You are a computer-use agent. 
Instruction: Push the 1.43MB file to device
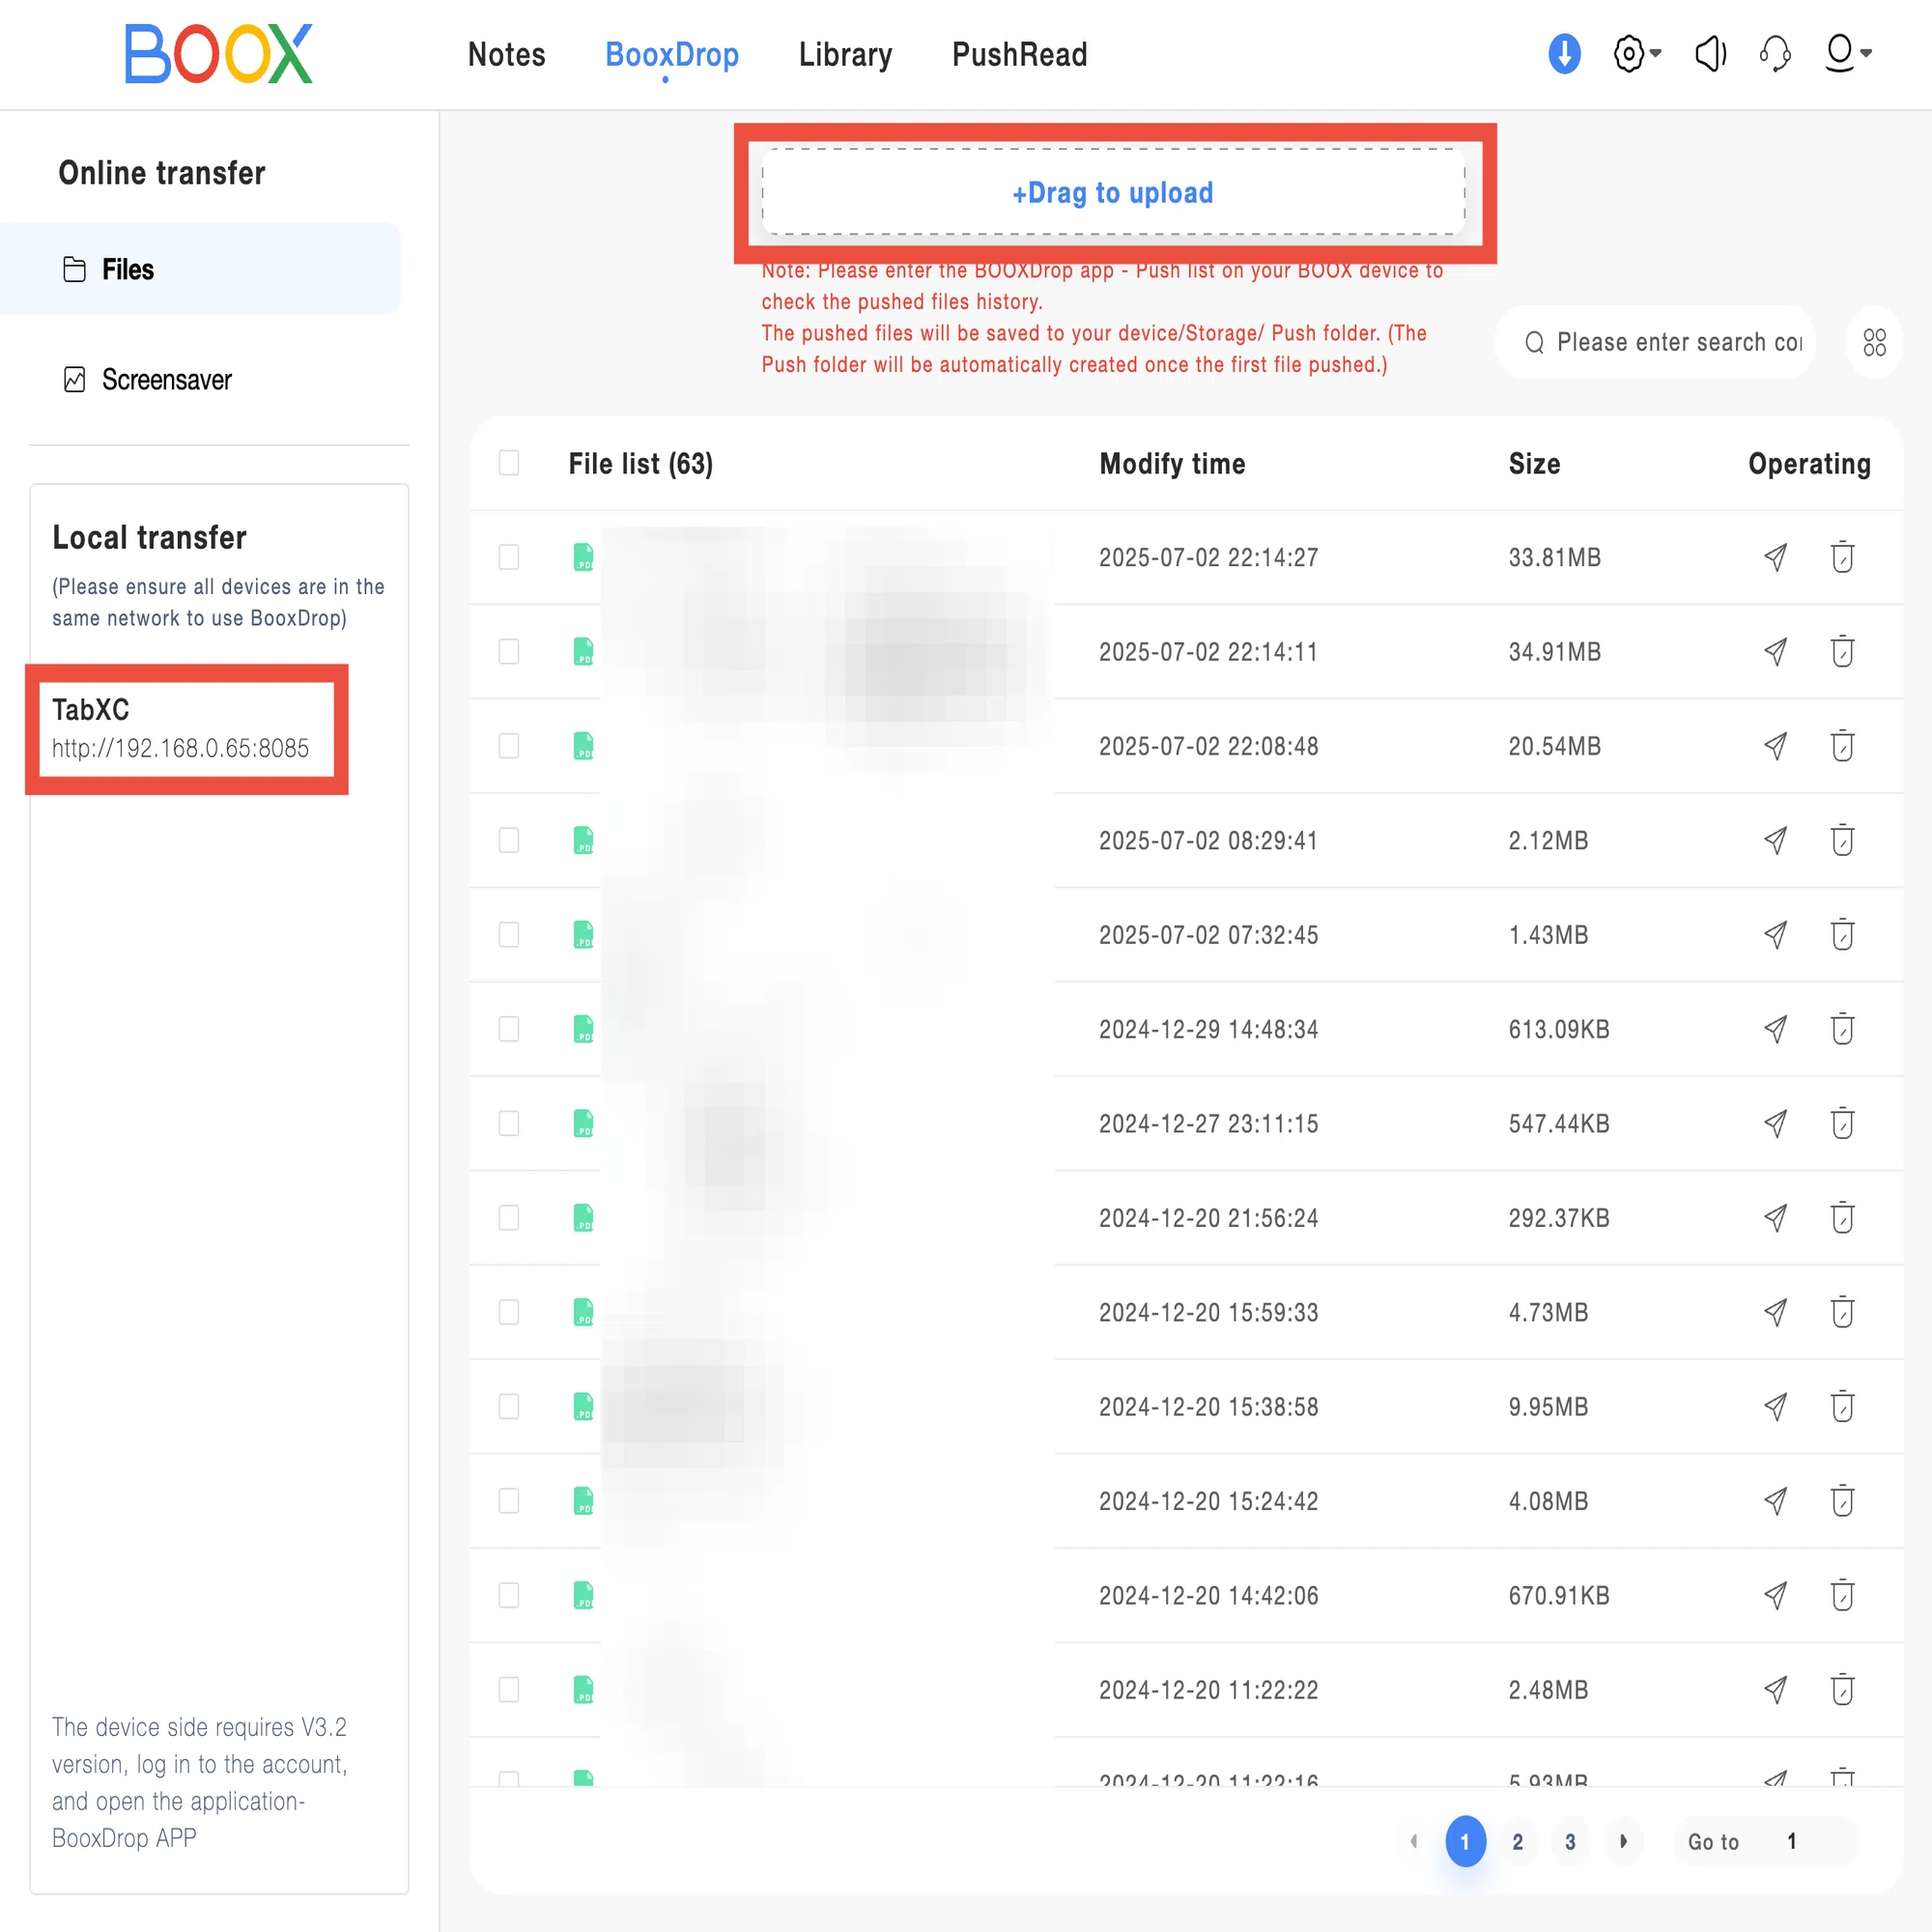click(1775, 935)
